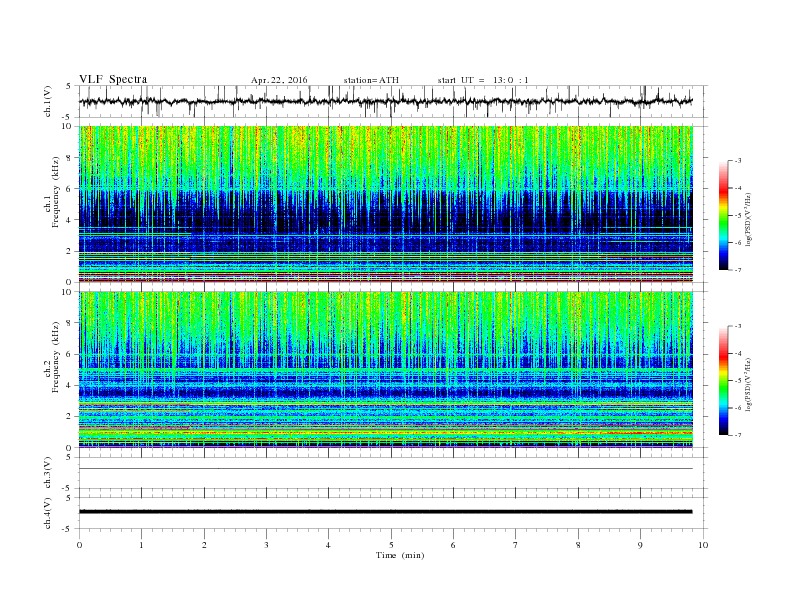This screenshot has width=792, height=612.
Task: Click the "6" kHz tick on ch.1 axis
Action: point(69,189)
